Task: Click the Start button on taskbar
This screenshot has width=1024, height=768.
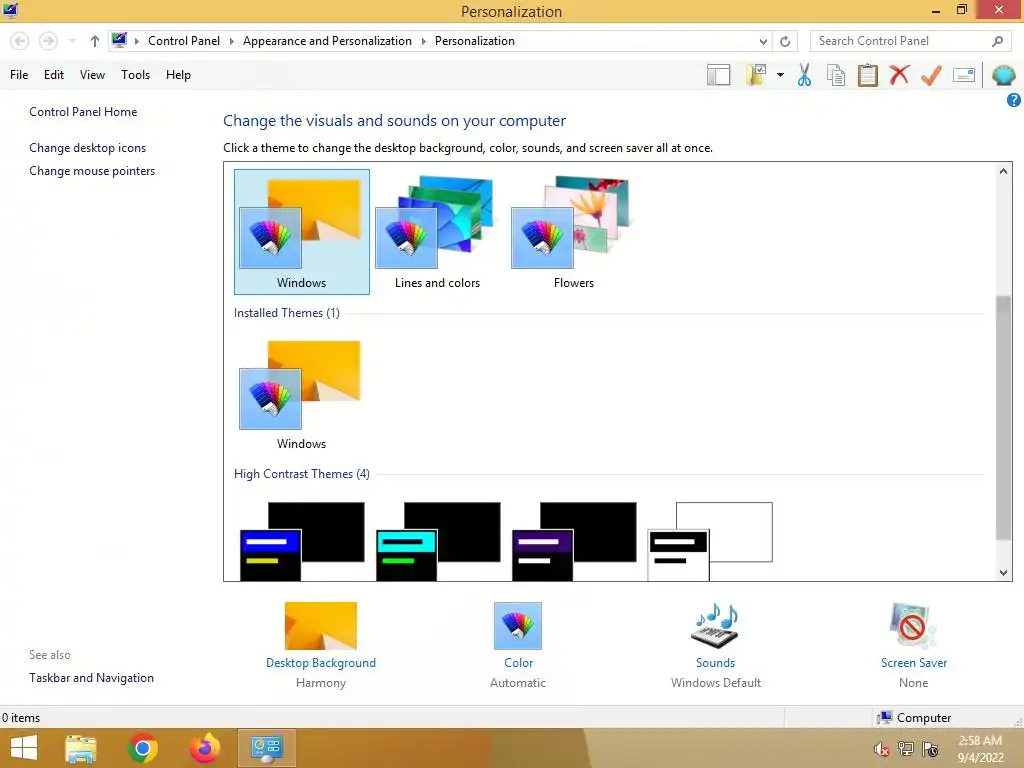Action: click(24, 748)
